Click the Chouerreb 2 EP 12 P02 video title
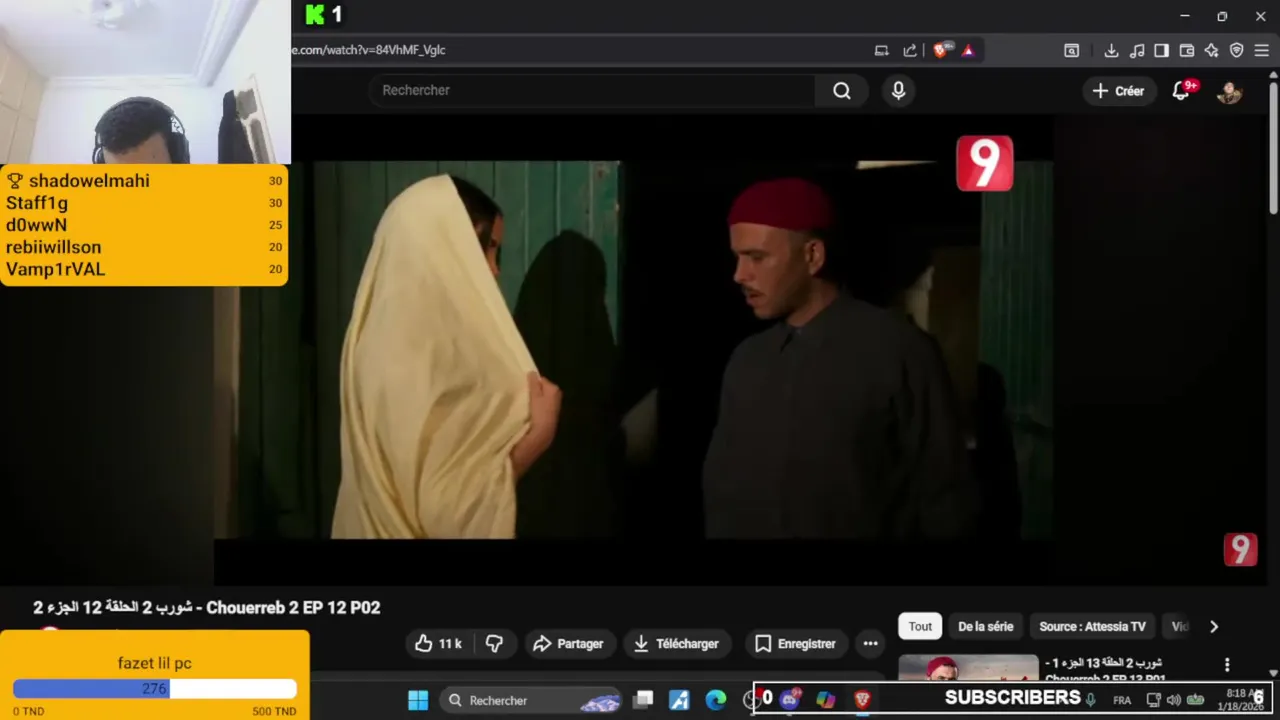This screenshot has width=1280, height=720. [x=207, y=608]
